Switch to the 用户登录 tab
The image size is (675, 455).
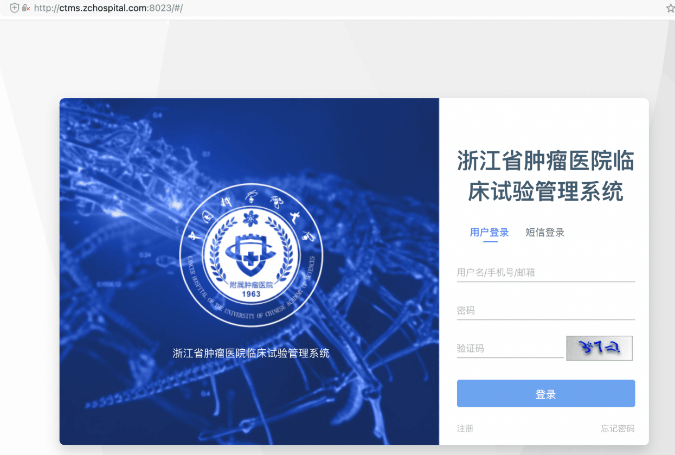point(489,233)
